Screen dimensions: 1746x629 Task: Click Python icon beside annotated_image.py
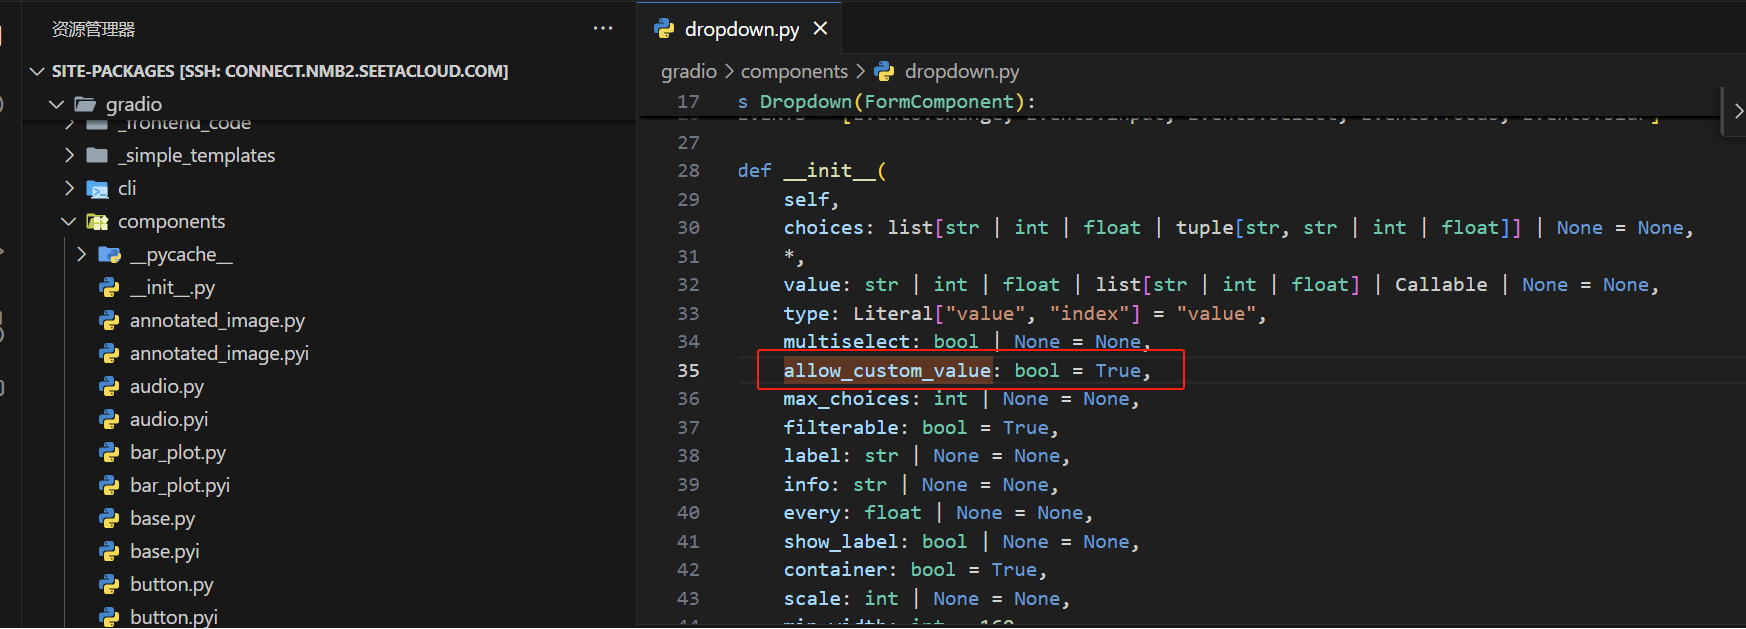(109, 320)
